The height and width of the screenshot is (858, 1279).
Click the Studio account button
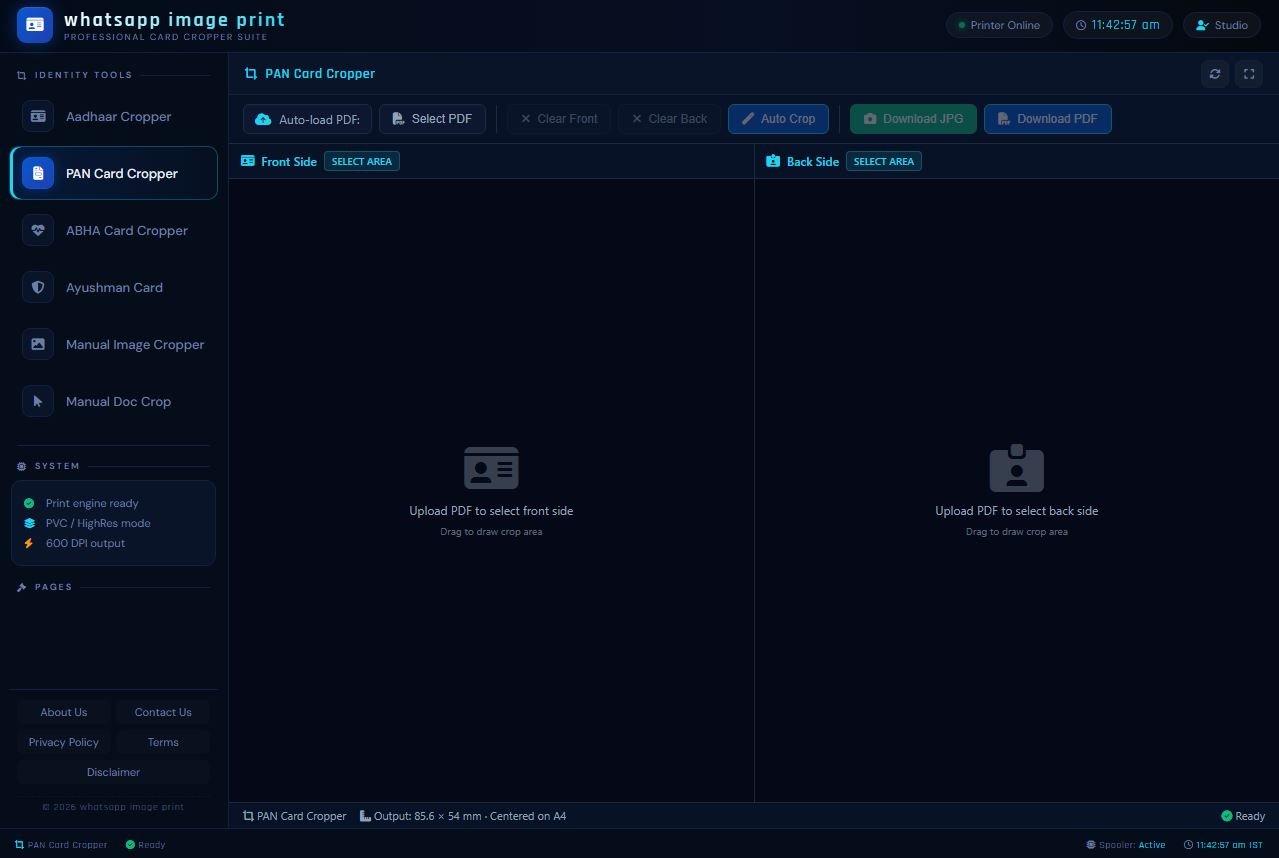click(x=1222, y=25)
